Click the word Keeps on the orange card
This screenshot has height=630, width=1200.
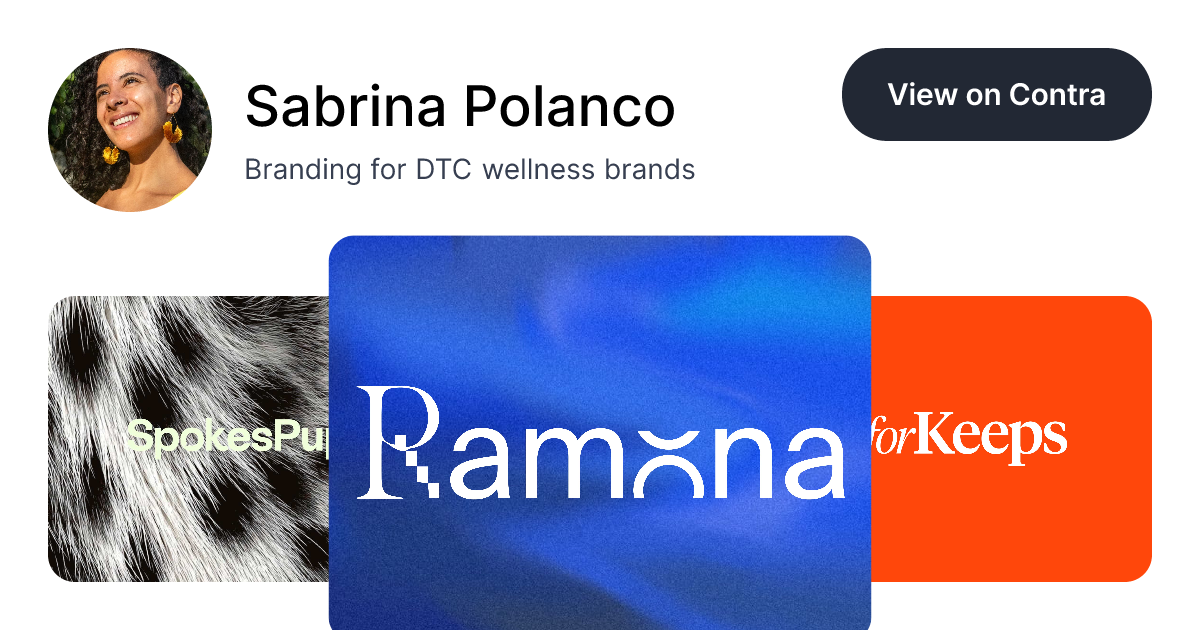[992, 438]
